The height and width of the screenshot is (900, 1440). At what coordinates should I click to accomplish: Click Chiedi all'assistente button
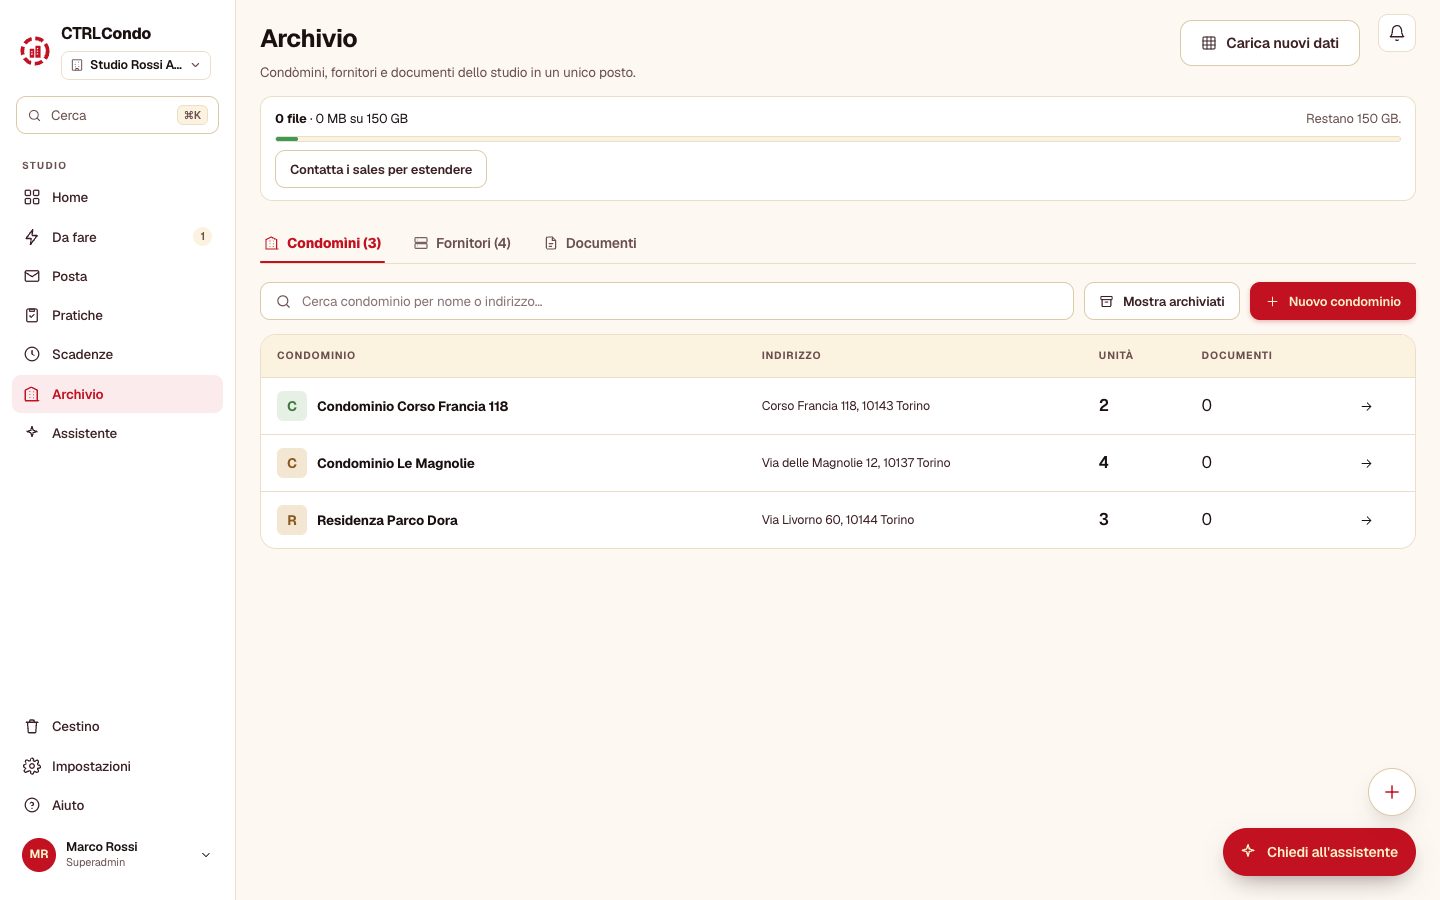click(1319, 852)
